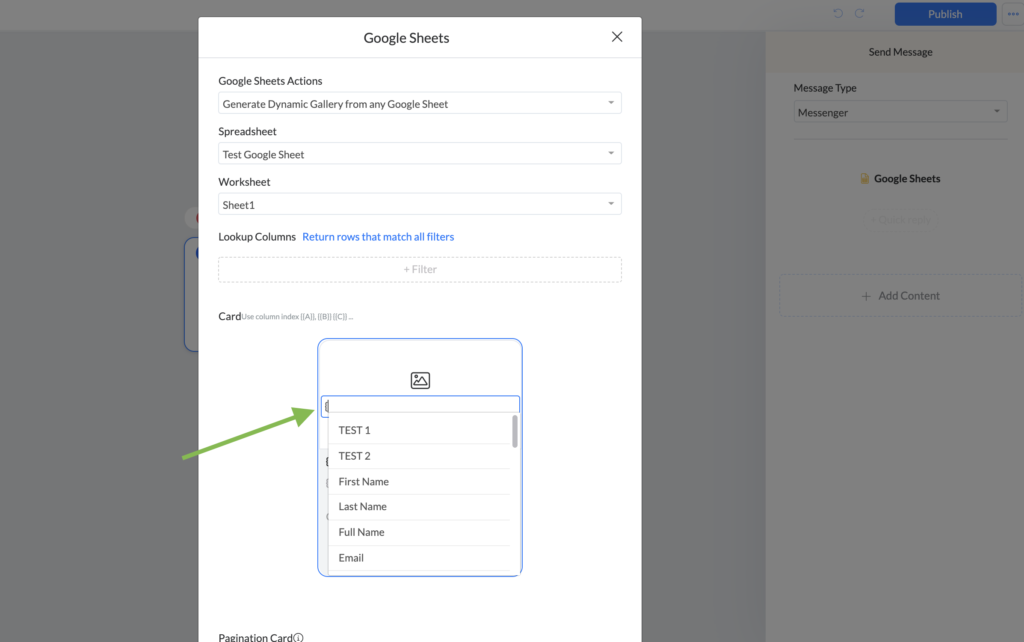The width and height of the screenshot is (1024, 642).
Task: Click the Publish button
Action: 944,14
